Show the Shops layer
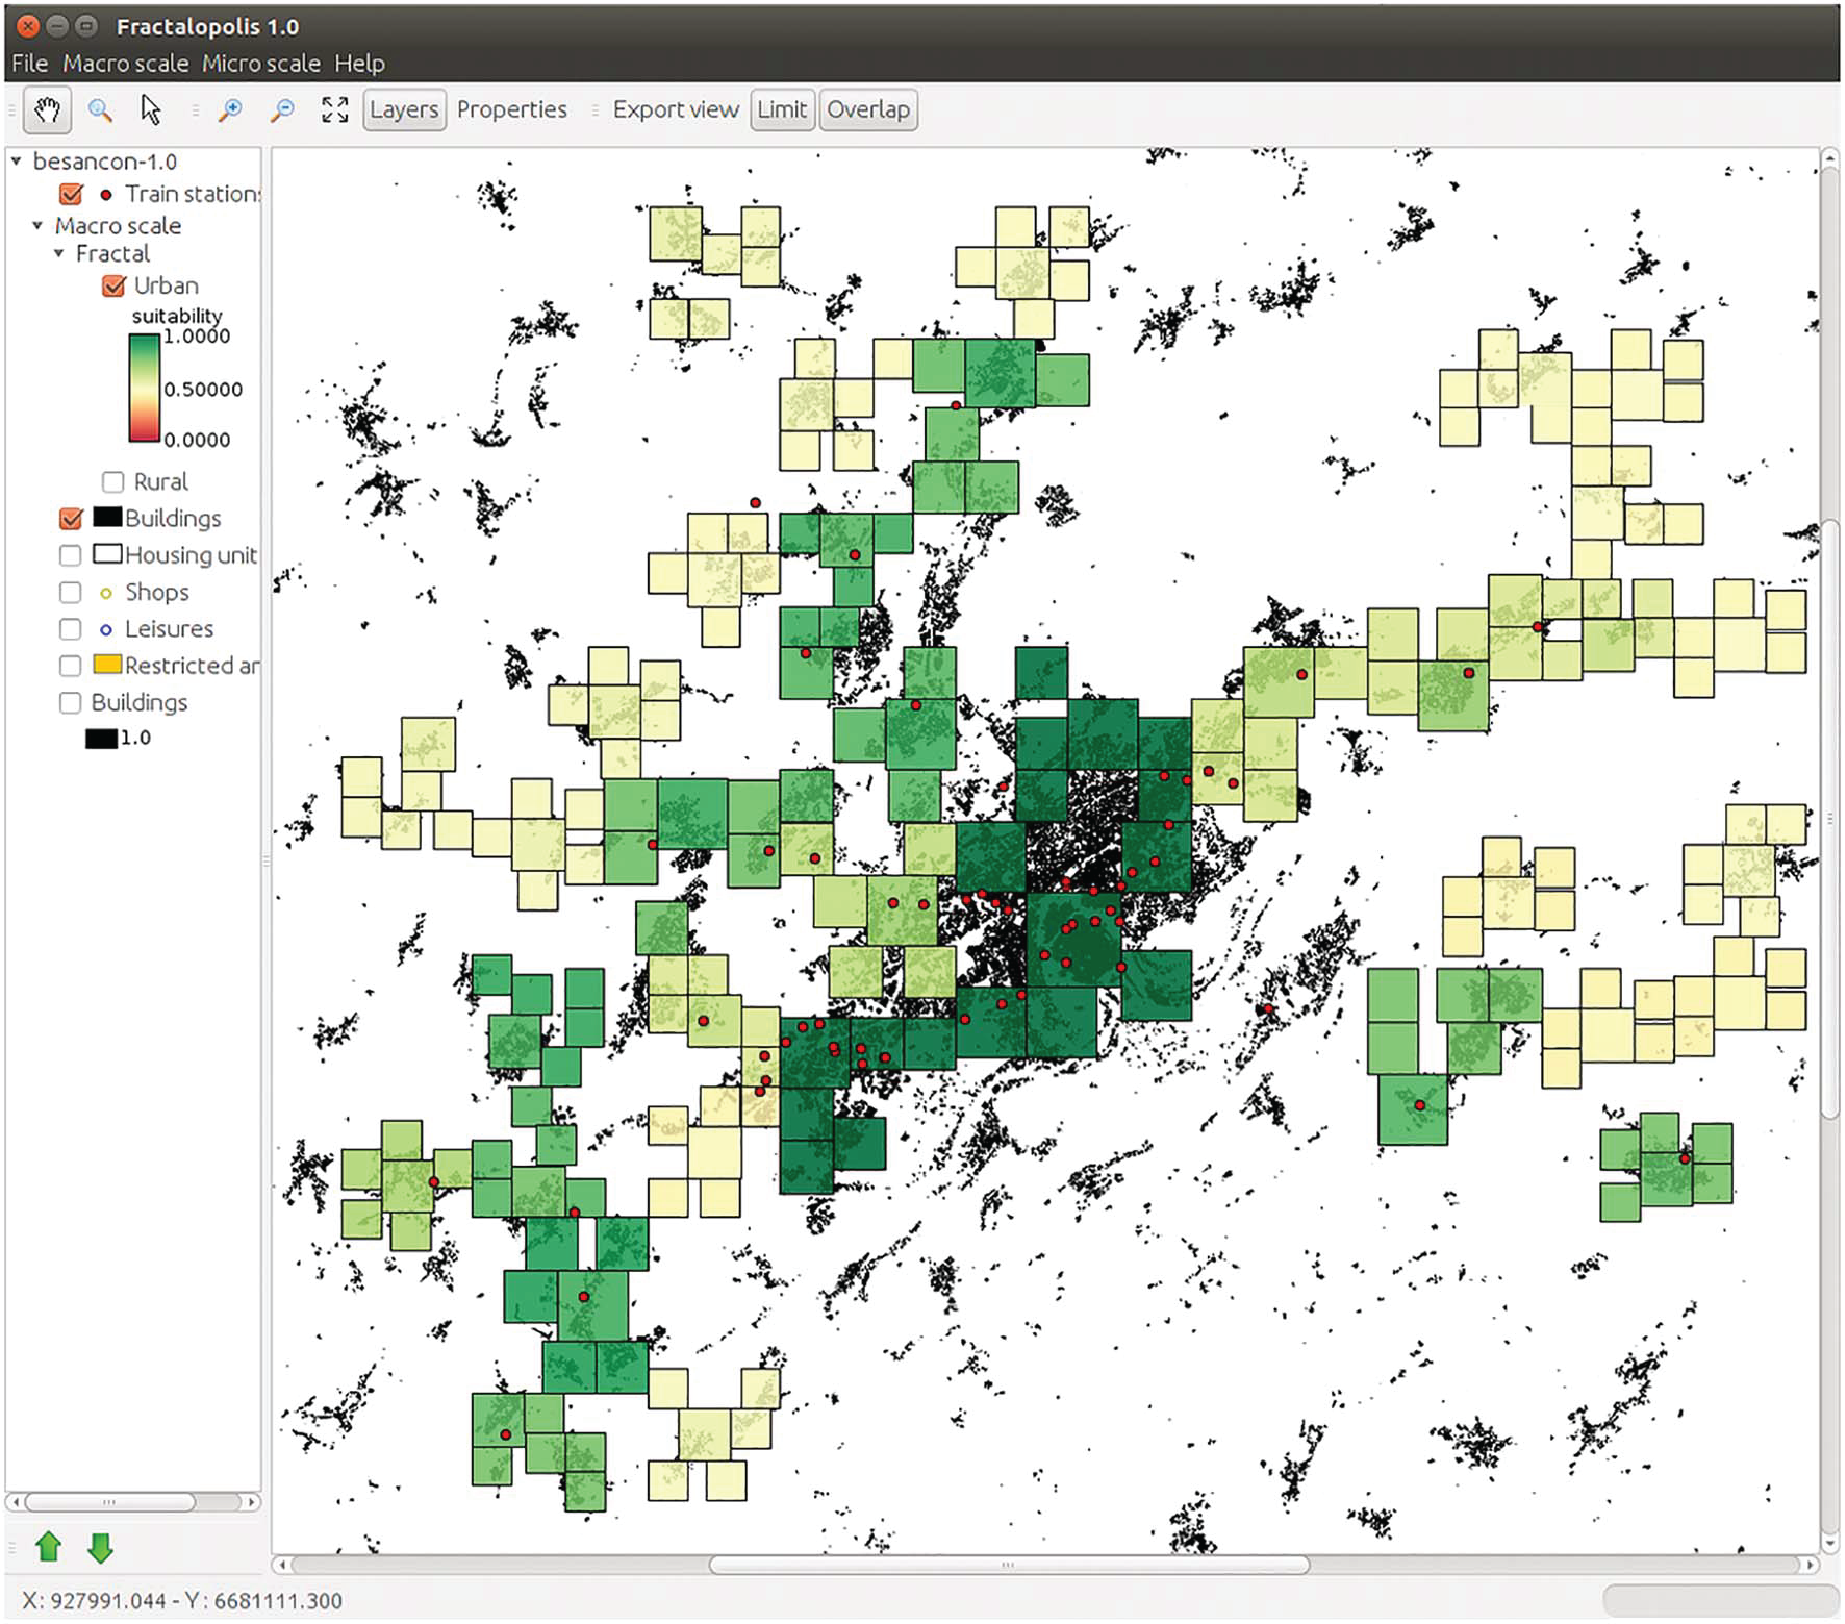The width and height of the screenshot is (1845, 1624). (x=70, y=592)
